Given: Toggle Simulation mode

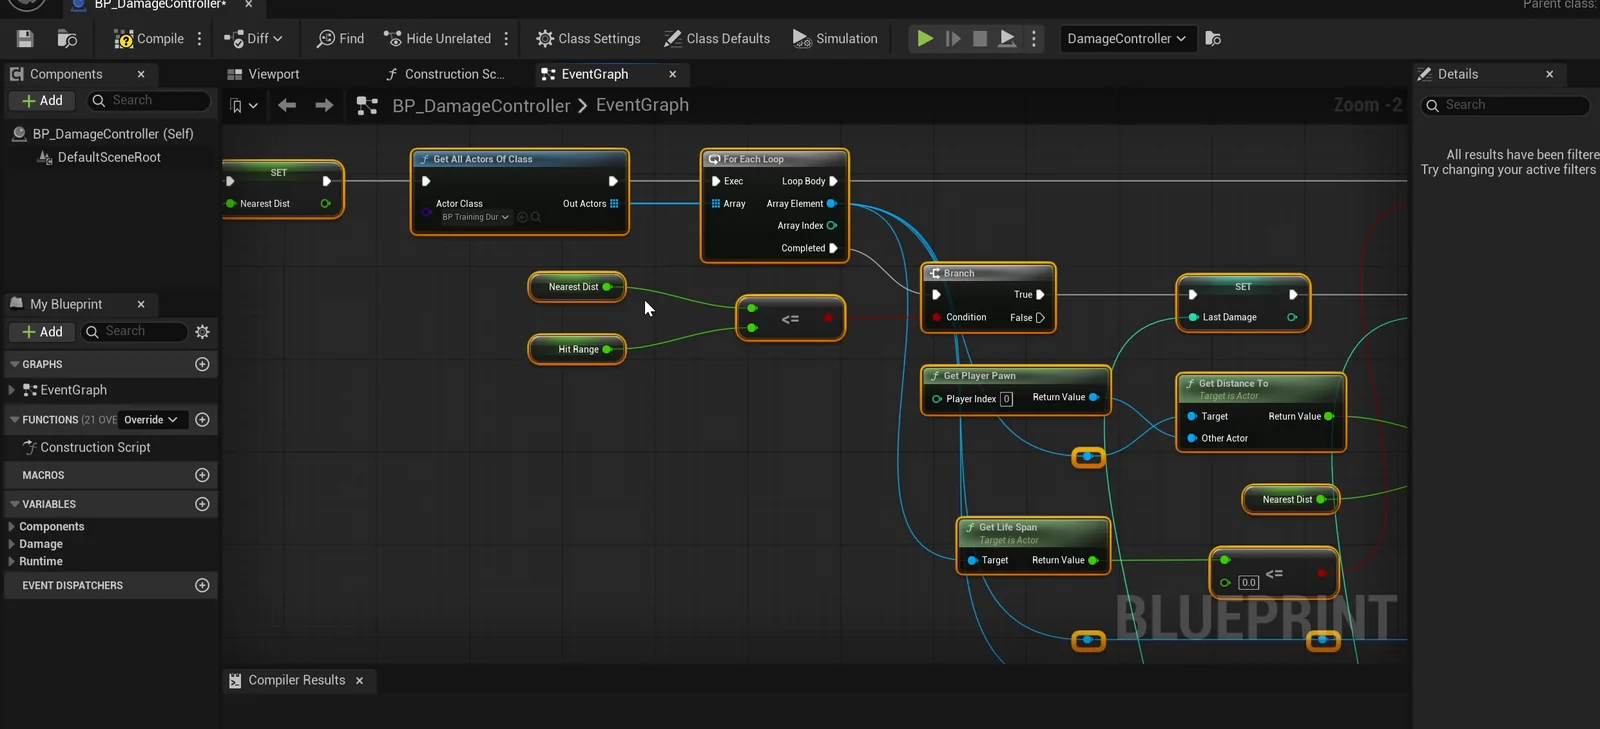Looking at the screenshot, I should pyautogui.click(x=835, y=39).
